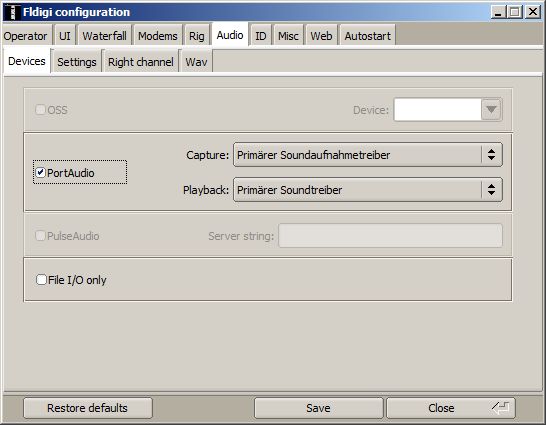
Task: Open the Playback device dropdown
Action: 368,190
